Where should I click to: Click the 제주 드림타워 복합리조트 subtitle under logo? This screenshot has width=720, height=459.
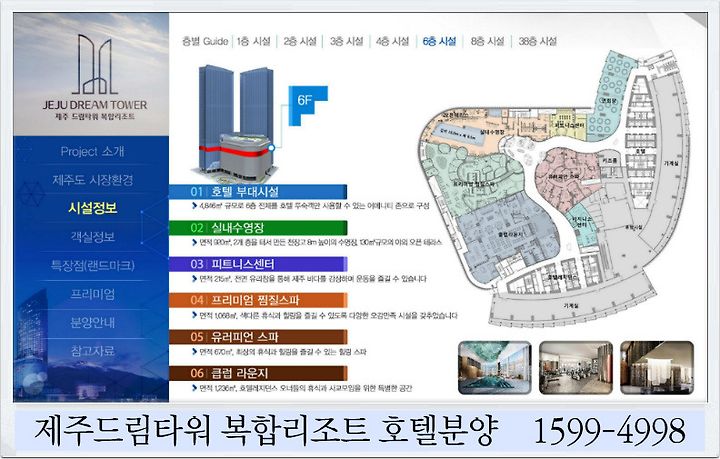95,117
